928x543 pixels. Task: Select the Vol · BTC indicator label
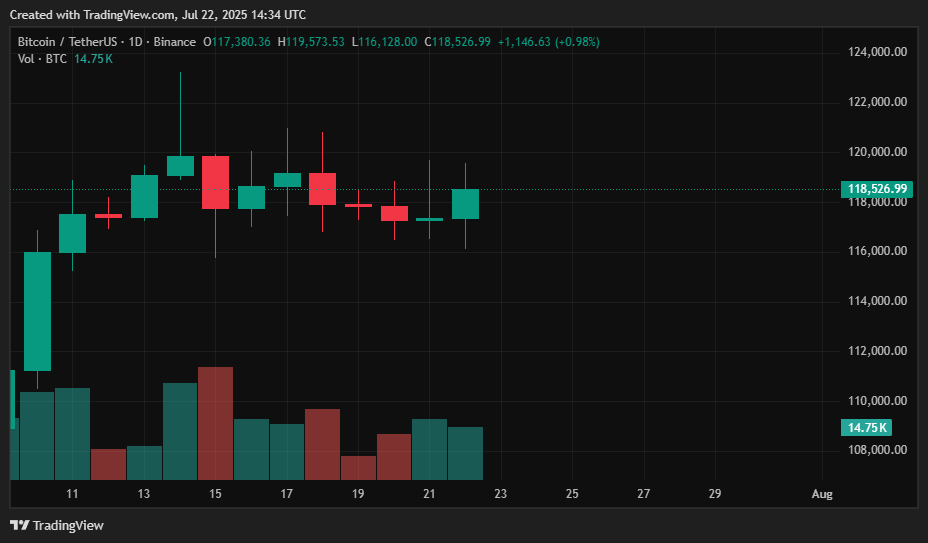(x=43, y=59)
